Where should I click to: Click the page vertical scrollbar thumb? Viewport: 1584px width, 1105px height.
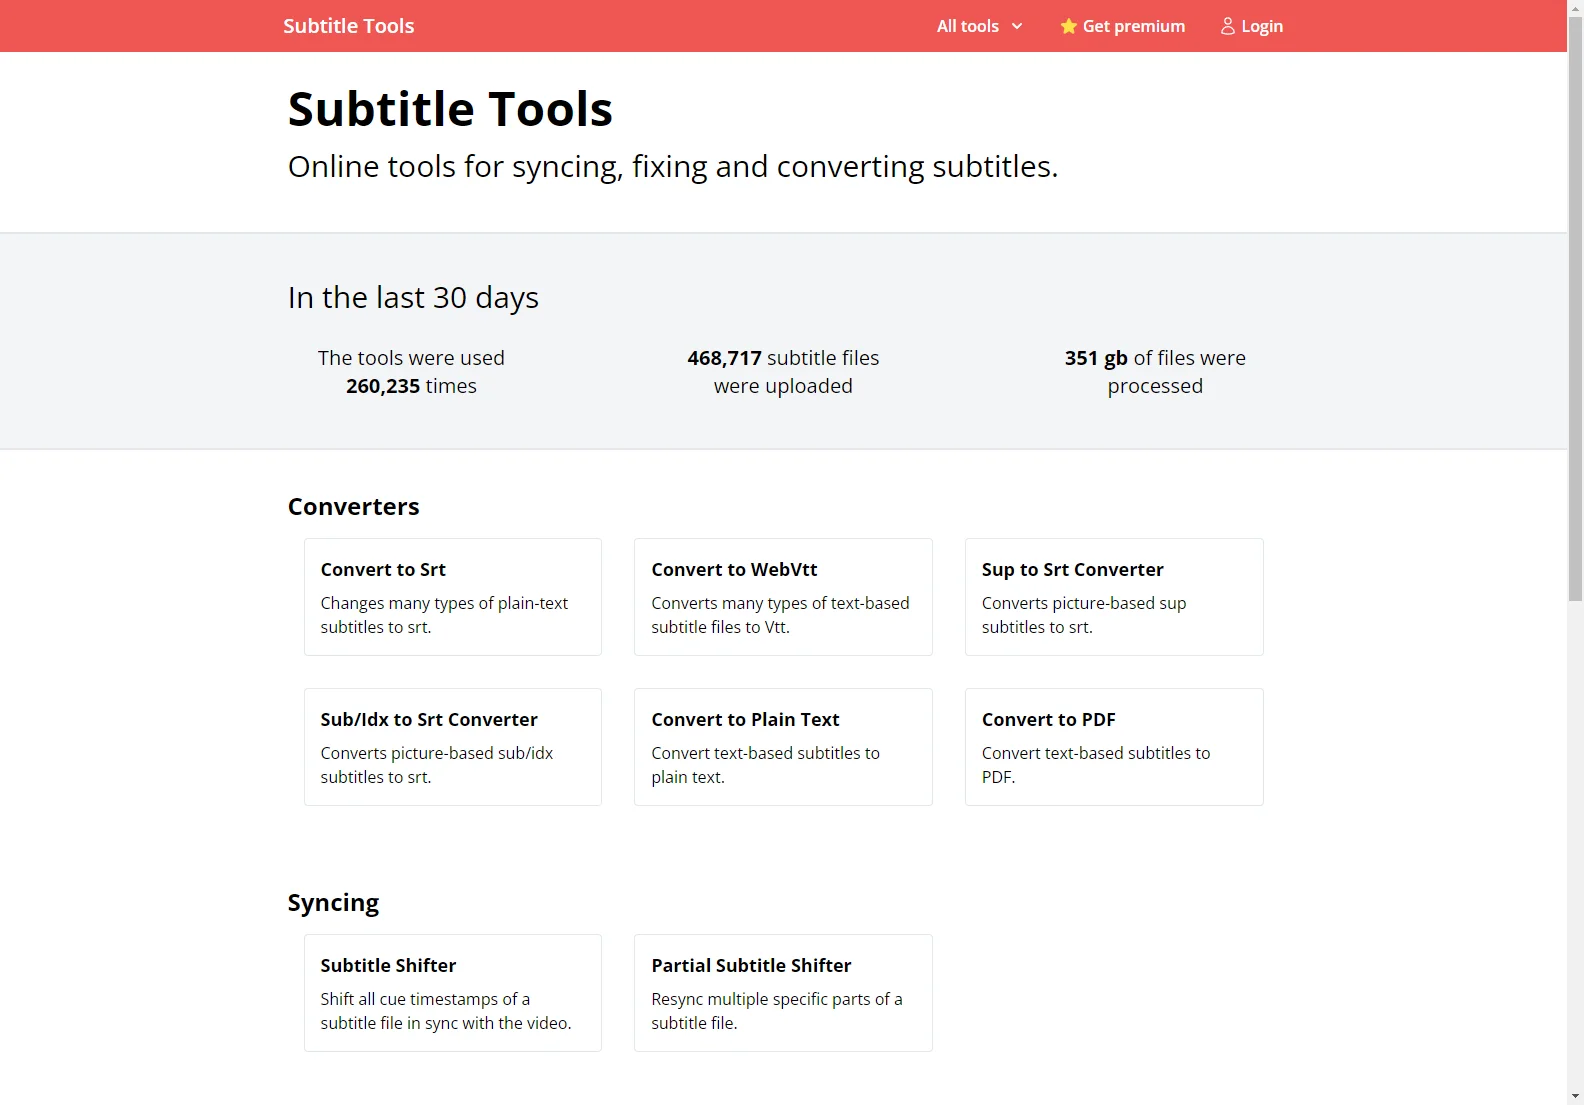coord(1575,307)
